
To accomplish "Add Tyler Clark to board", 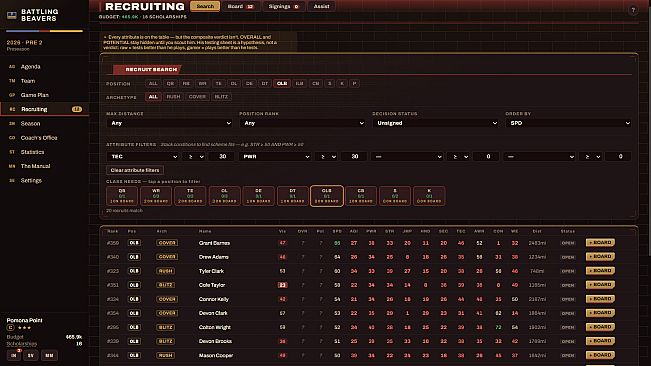I will [600, 271].
